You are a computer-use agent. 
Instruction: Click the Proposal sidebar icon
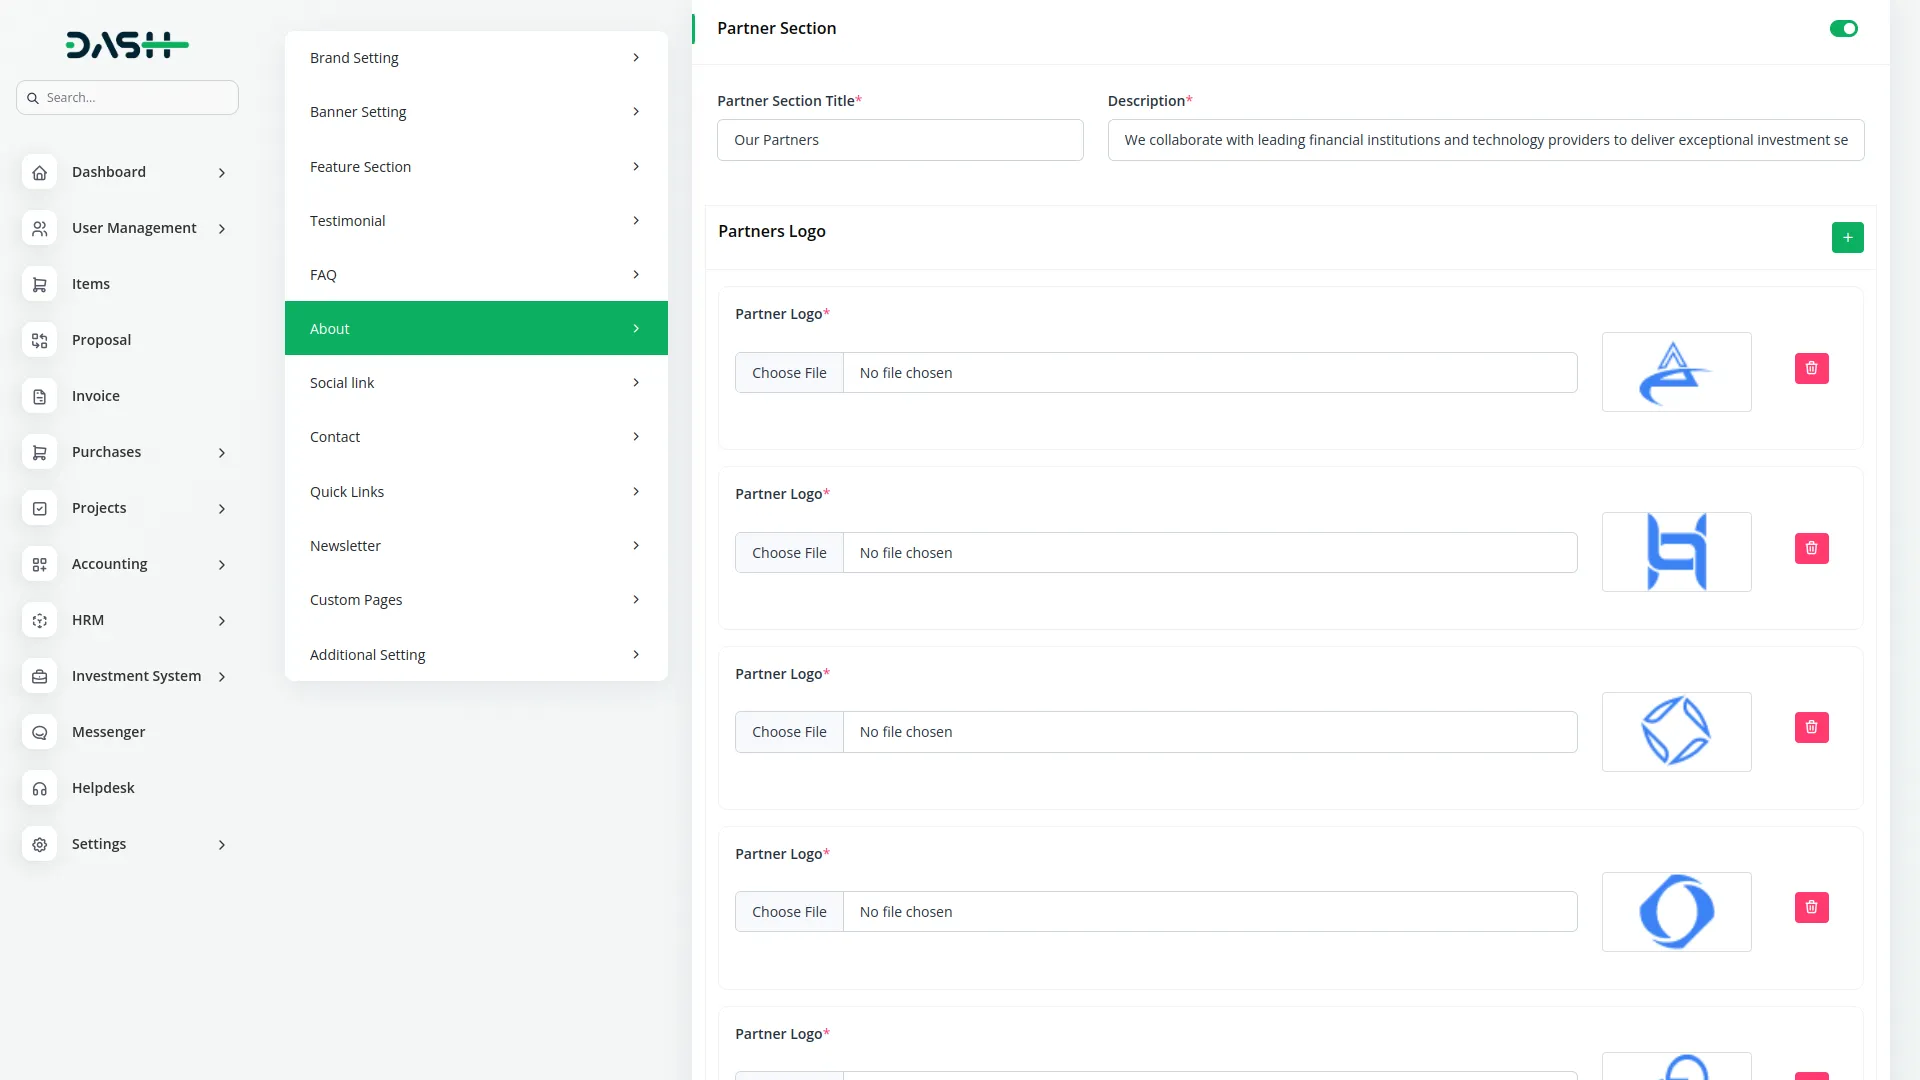pyautogui.click(x=40, y=341)
